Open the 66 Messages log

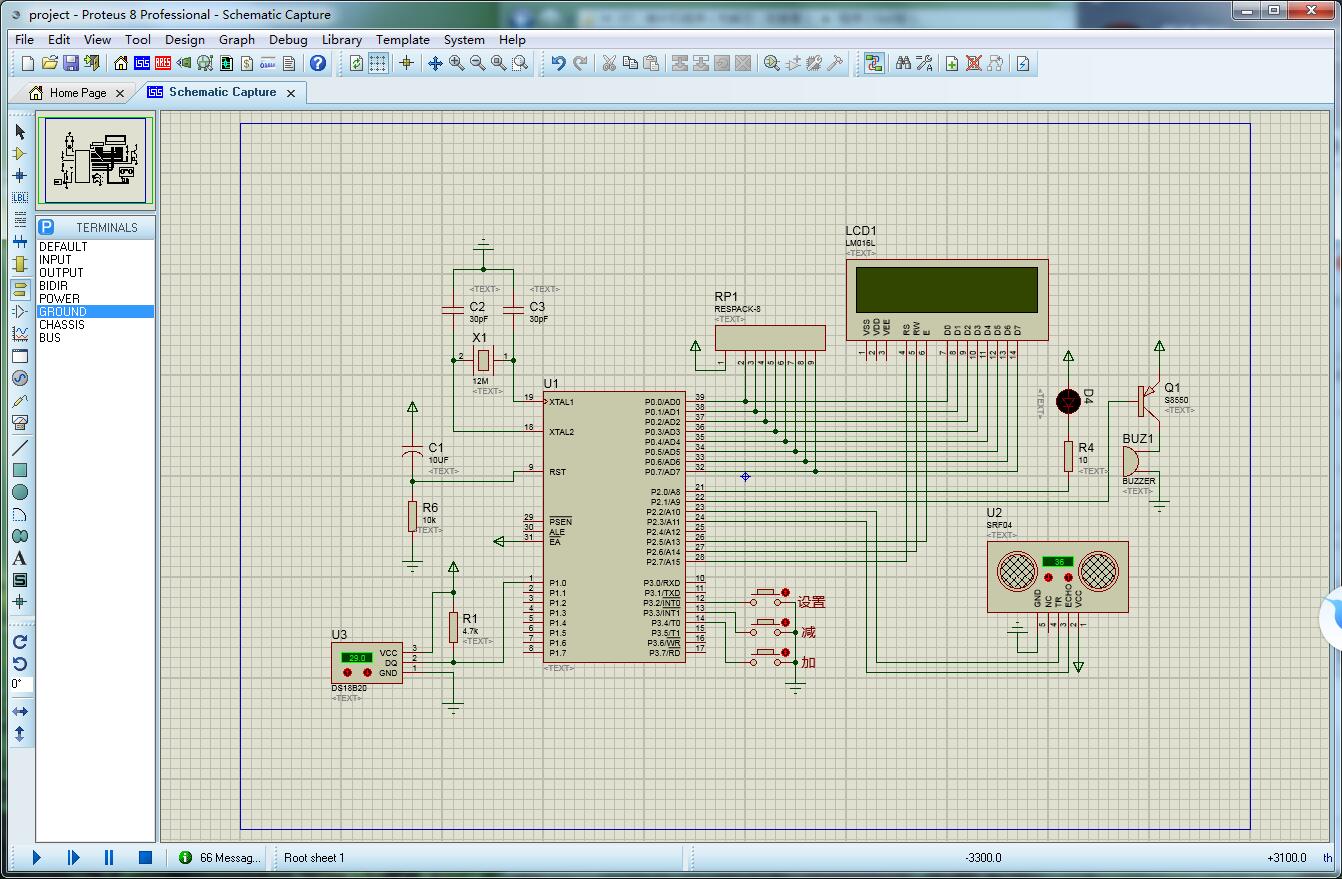click(x=221, y=857)
